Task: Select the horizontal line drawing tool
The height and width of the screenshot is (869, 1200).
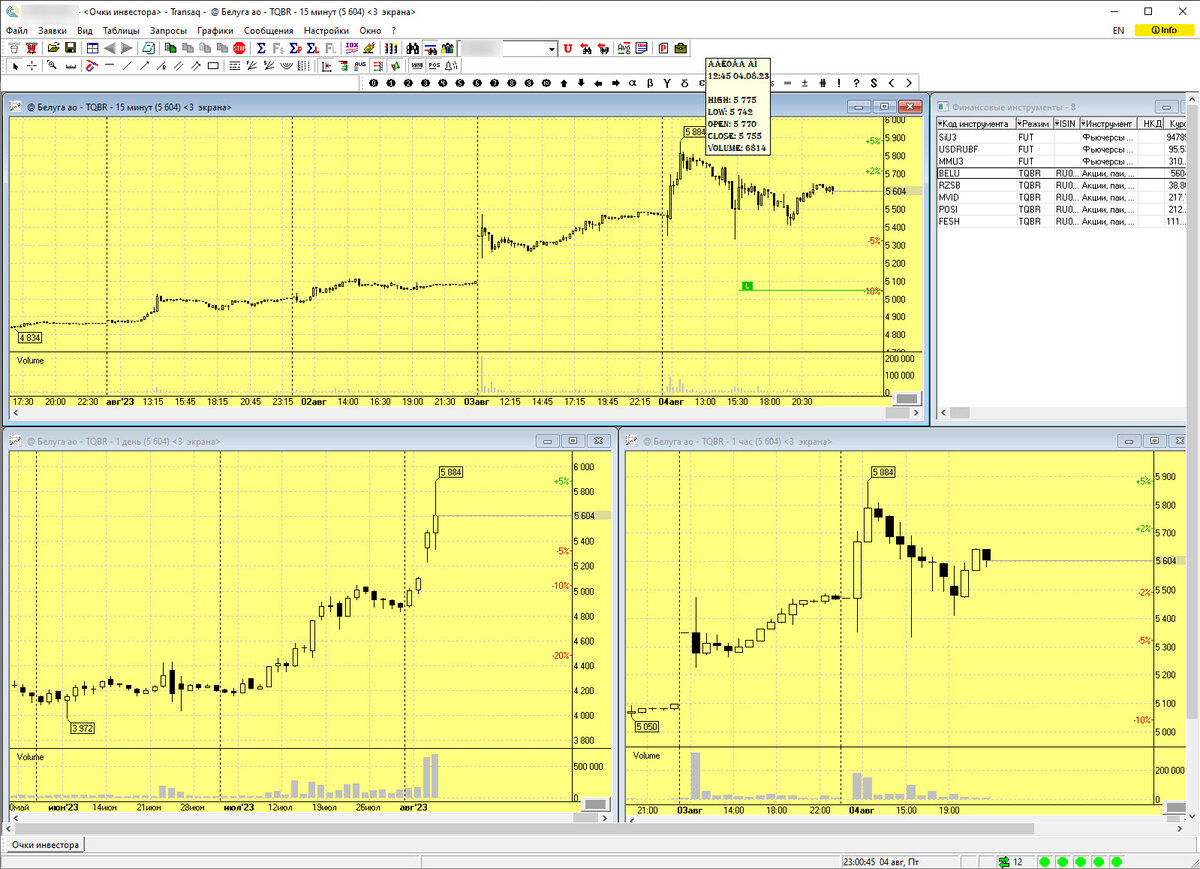Action: (x=108, y=65)
